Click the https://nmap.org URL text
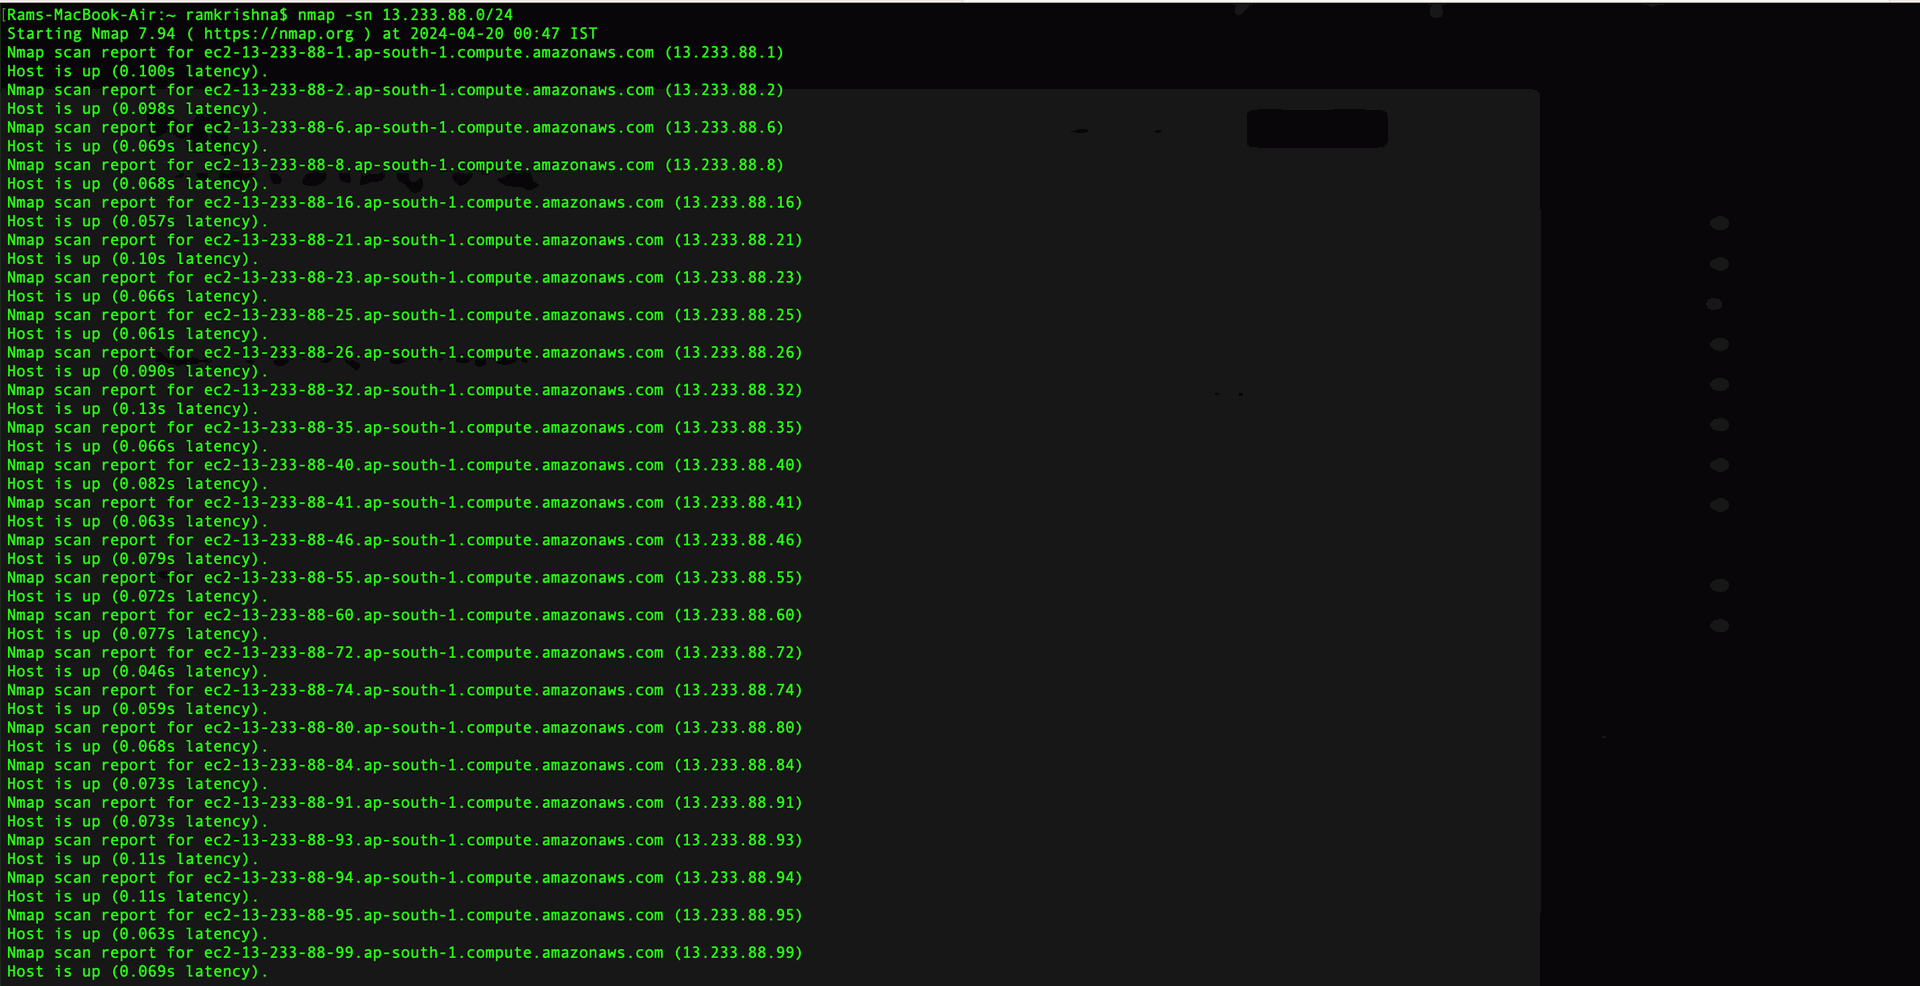This screenshot has width=1920, height=986. (279, 34)
